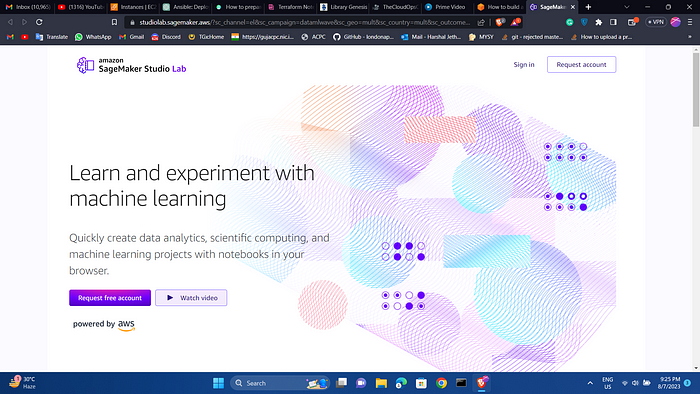This screenshot has height=394, width=700.
Task: Click the address bar URL field
Action: pos(304,22)
